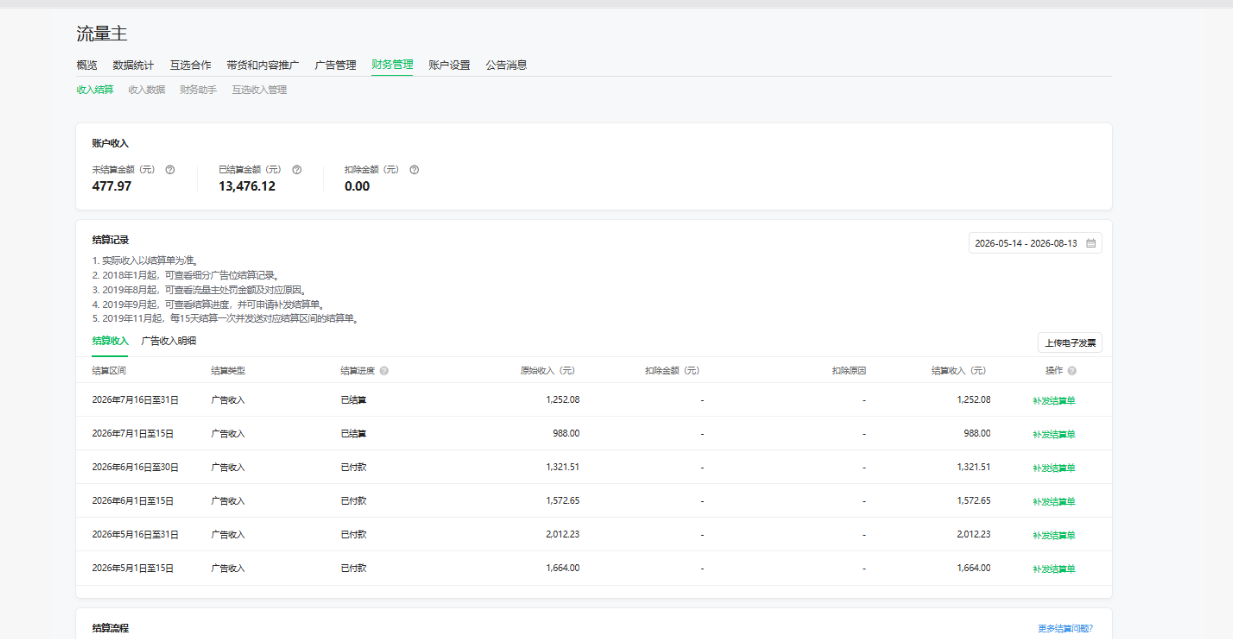The image size is (1233, 639).
Task: Click 流量主 page title
Action: coord(102,35)
